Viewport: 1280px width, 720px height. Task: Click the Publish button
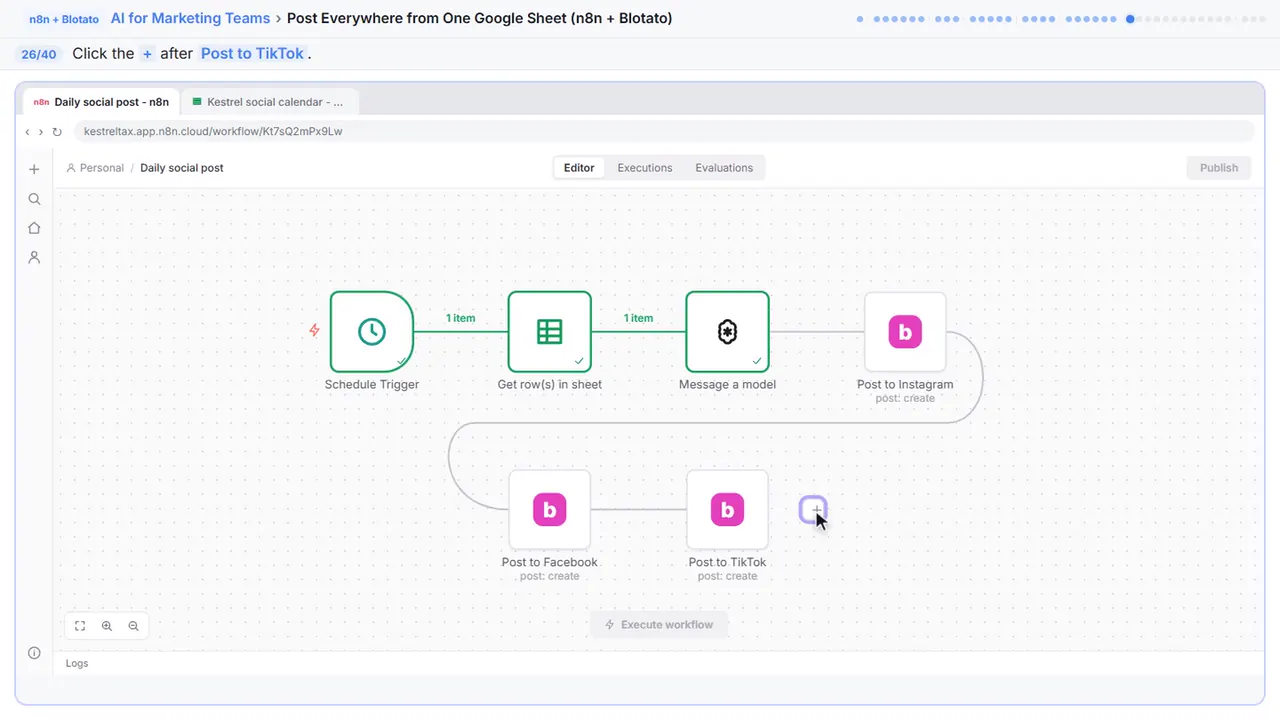click(x=1219, y=168)
